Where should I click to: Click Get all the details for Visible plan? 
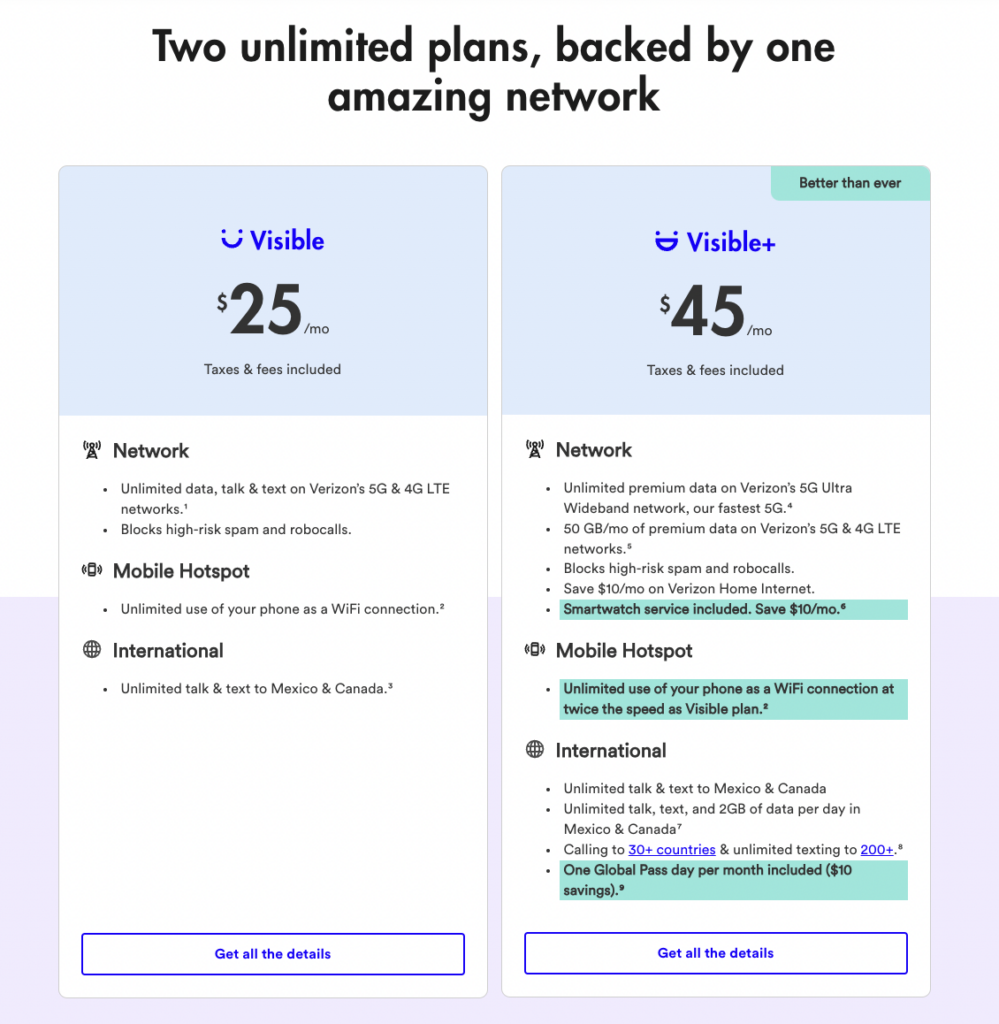click(272, 953)
